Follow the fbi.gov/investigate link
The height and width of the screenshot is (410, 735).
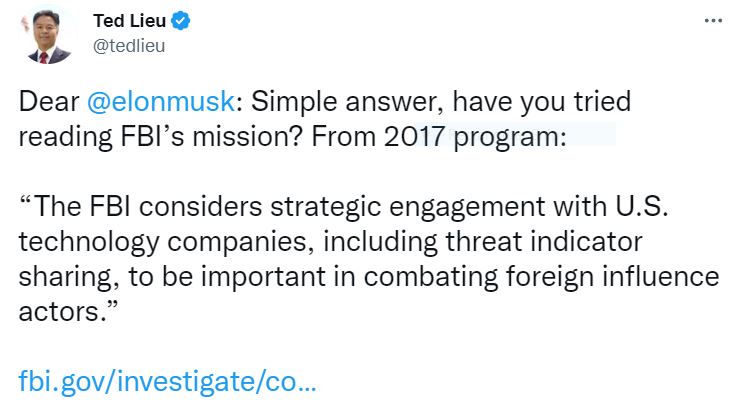(168, 381)
